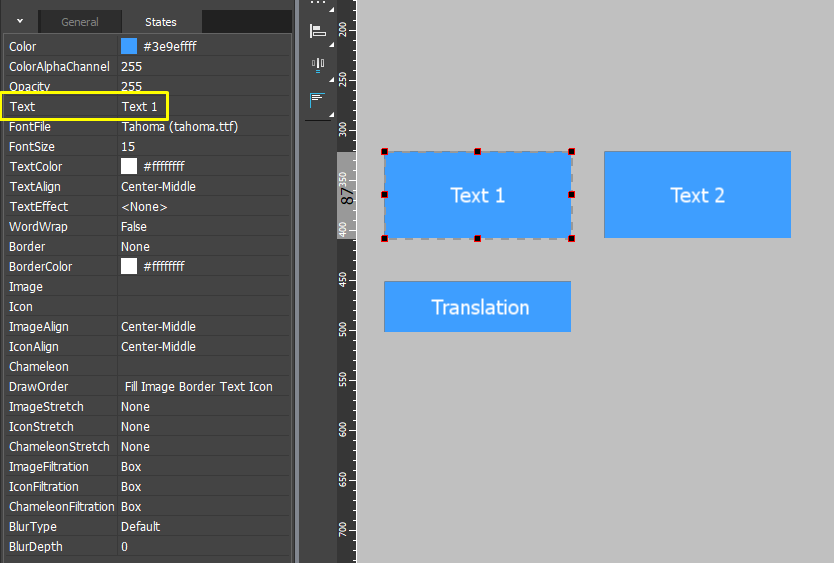Expand the align-left tool flyout arrow

[331, 45]
